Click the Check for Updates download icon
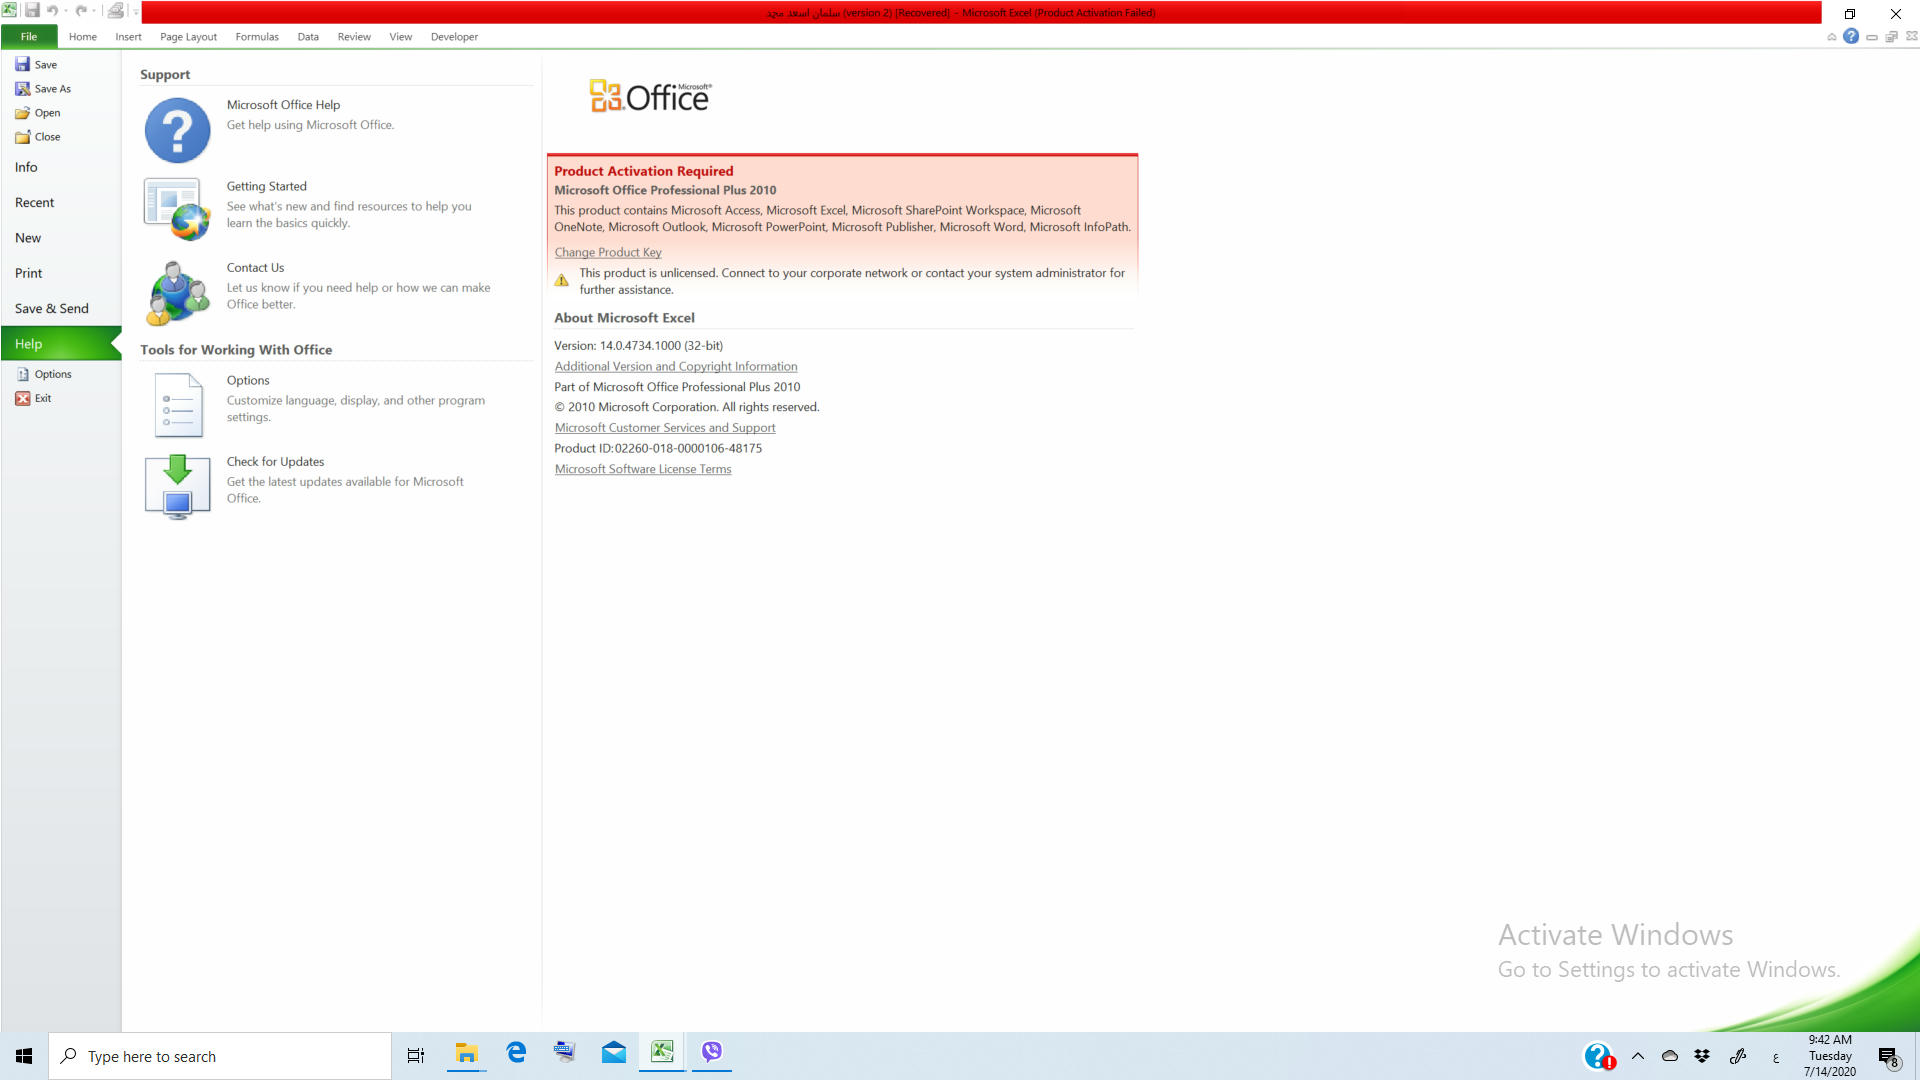Image resolution: width=1920 pixels, height=1080 pixels. (178, 487)
